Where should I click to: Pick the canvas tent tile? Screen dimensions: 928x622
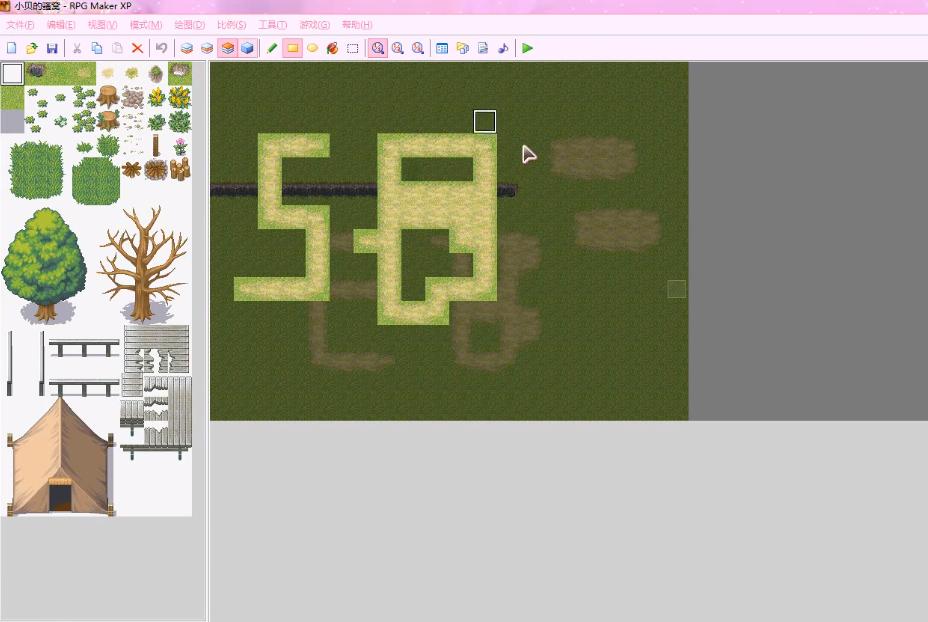60,457
